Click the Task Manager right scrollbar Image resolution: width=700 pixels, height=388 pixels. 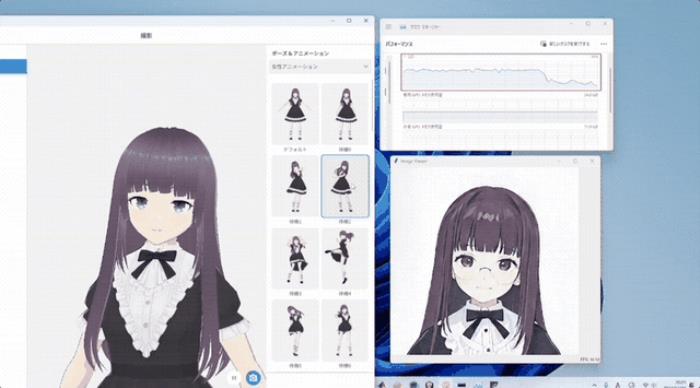[610, 89]
